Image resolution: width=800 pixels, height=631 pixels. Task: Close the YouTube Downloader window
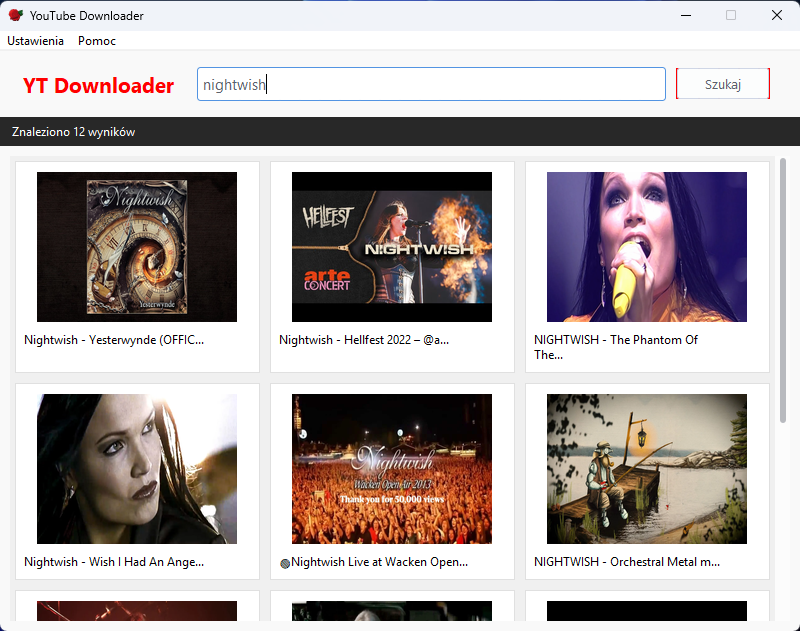click(777, 15)
